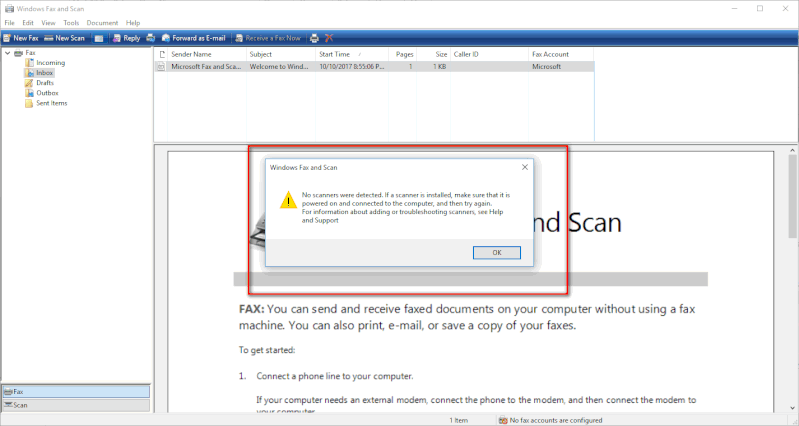799x426 pixels.
Task: Click the preview pane scroll up arrow
Action: (x=793, y=150)
